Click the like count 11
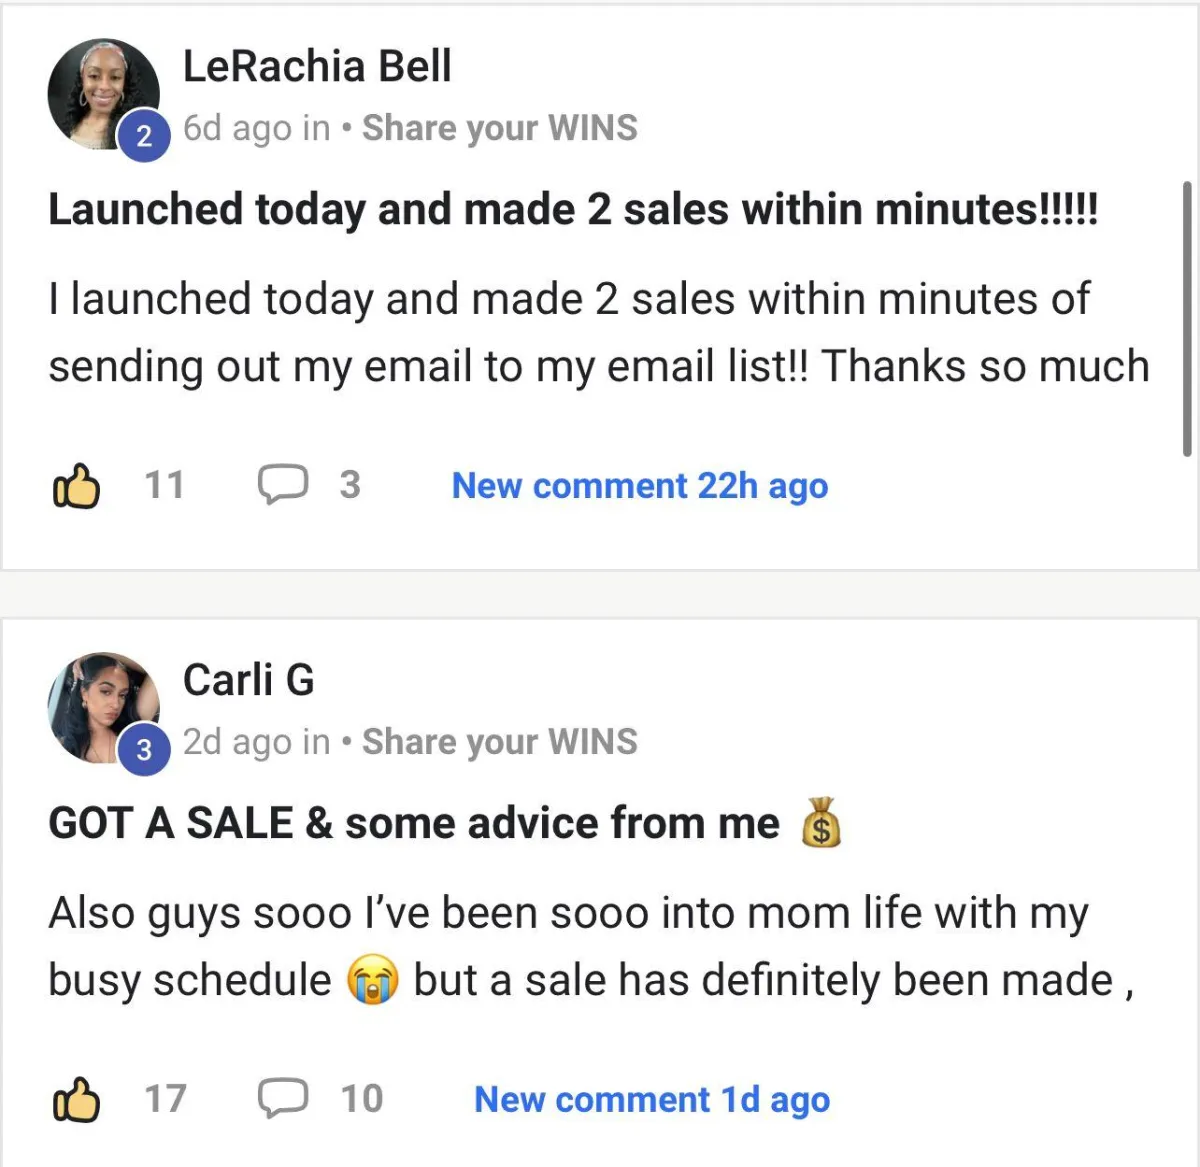The height and width of the screenshot is (1167, 1200). pos(165,486)
